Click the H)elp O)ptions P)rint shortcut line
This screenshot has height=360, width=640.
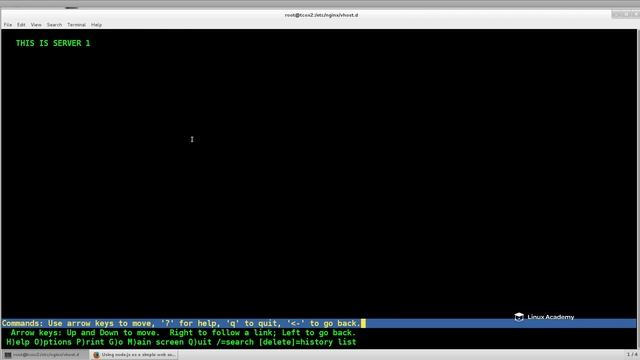(x=181, y=342)
